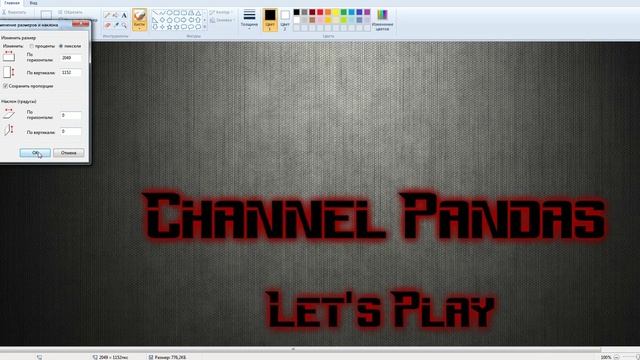Open the shape Fill (Заливка) dropdown

coord(222,20)
